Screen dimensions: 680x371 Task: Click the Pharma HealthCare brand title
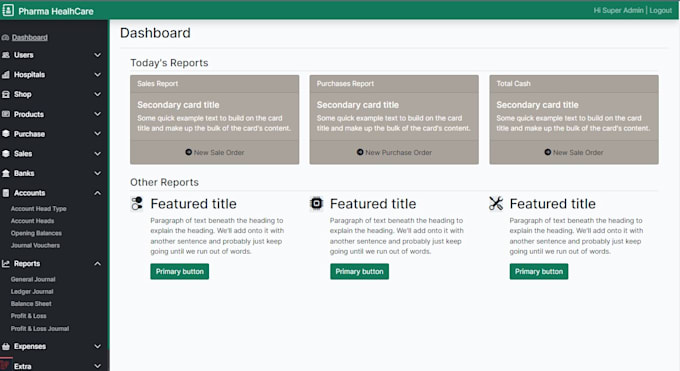coord(56,11)
